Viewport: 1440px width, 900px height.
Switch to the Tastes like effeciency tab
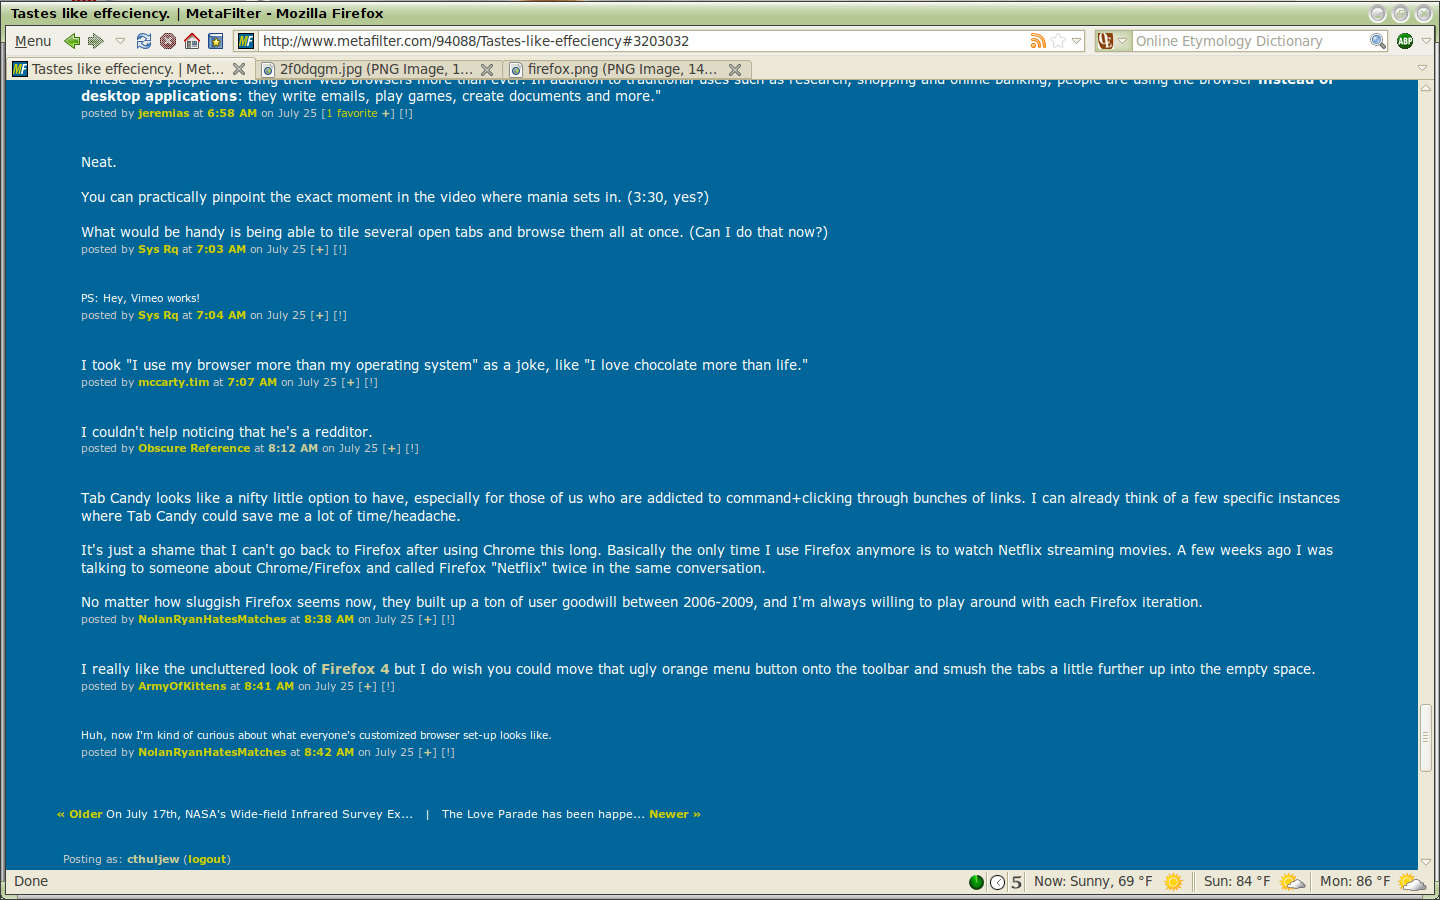pyautogui.click(x=128, y=69)
